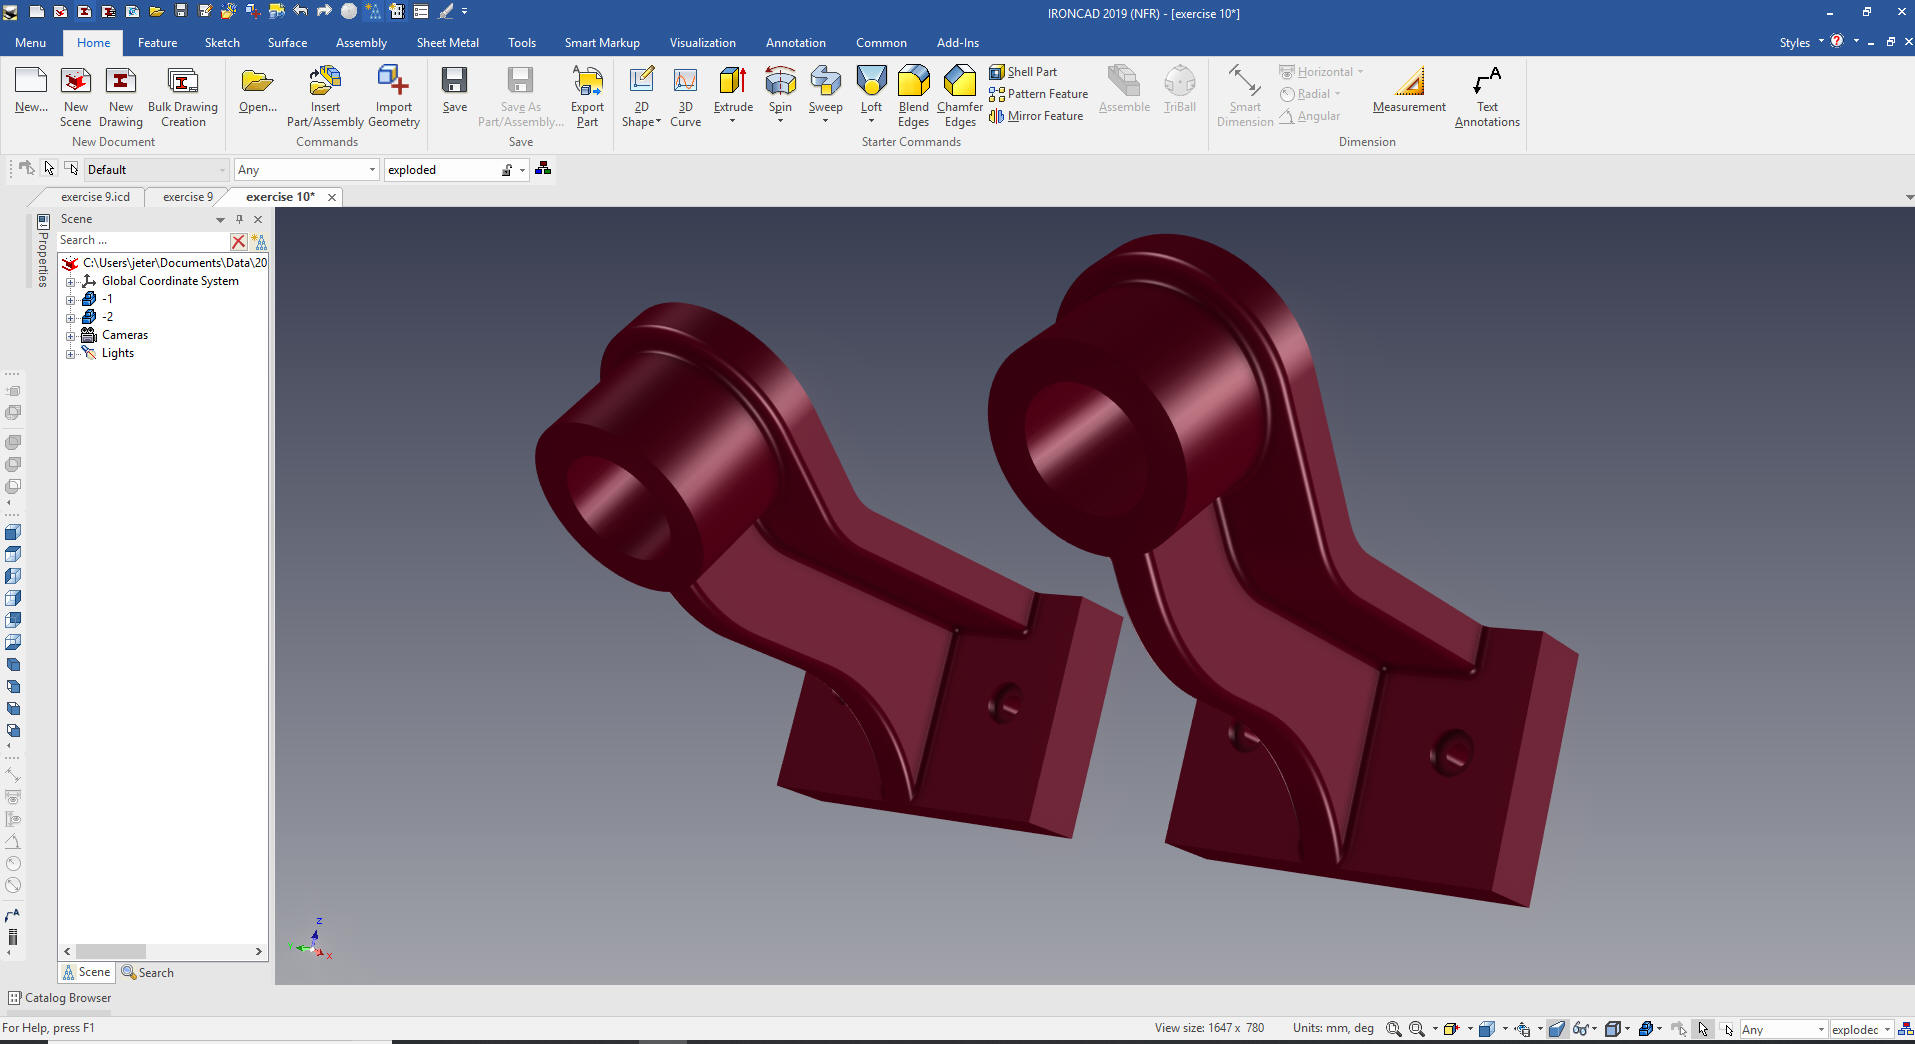
Task: Click Insert Part/Assembly
Action: pyautogui.click(x=325, y=96)
